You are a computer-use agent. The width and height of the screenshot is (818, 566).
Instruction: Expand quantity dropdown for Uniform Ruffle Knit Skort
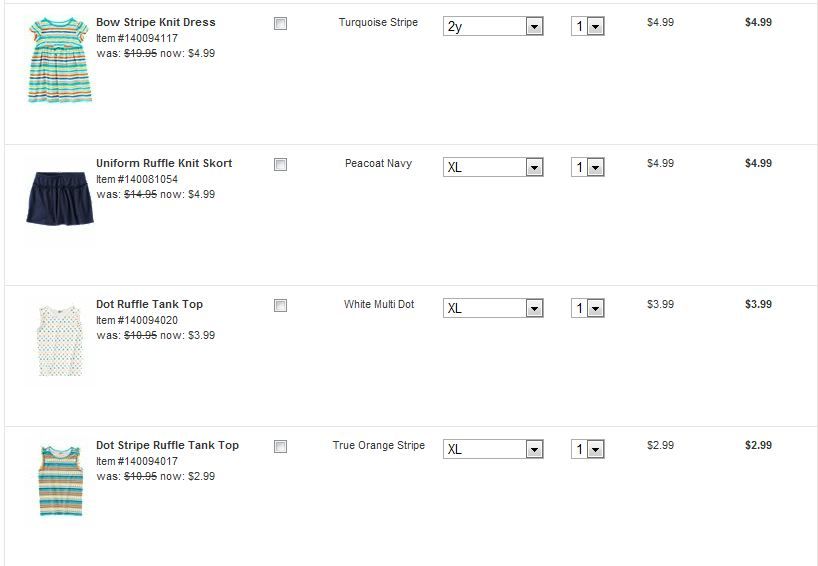point(588,168)
